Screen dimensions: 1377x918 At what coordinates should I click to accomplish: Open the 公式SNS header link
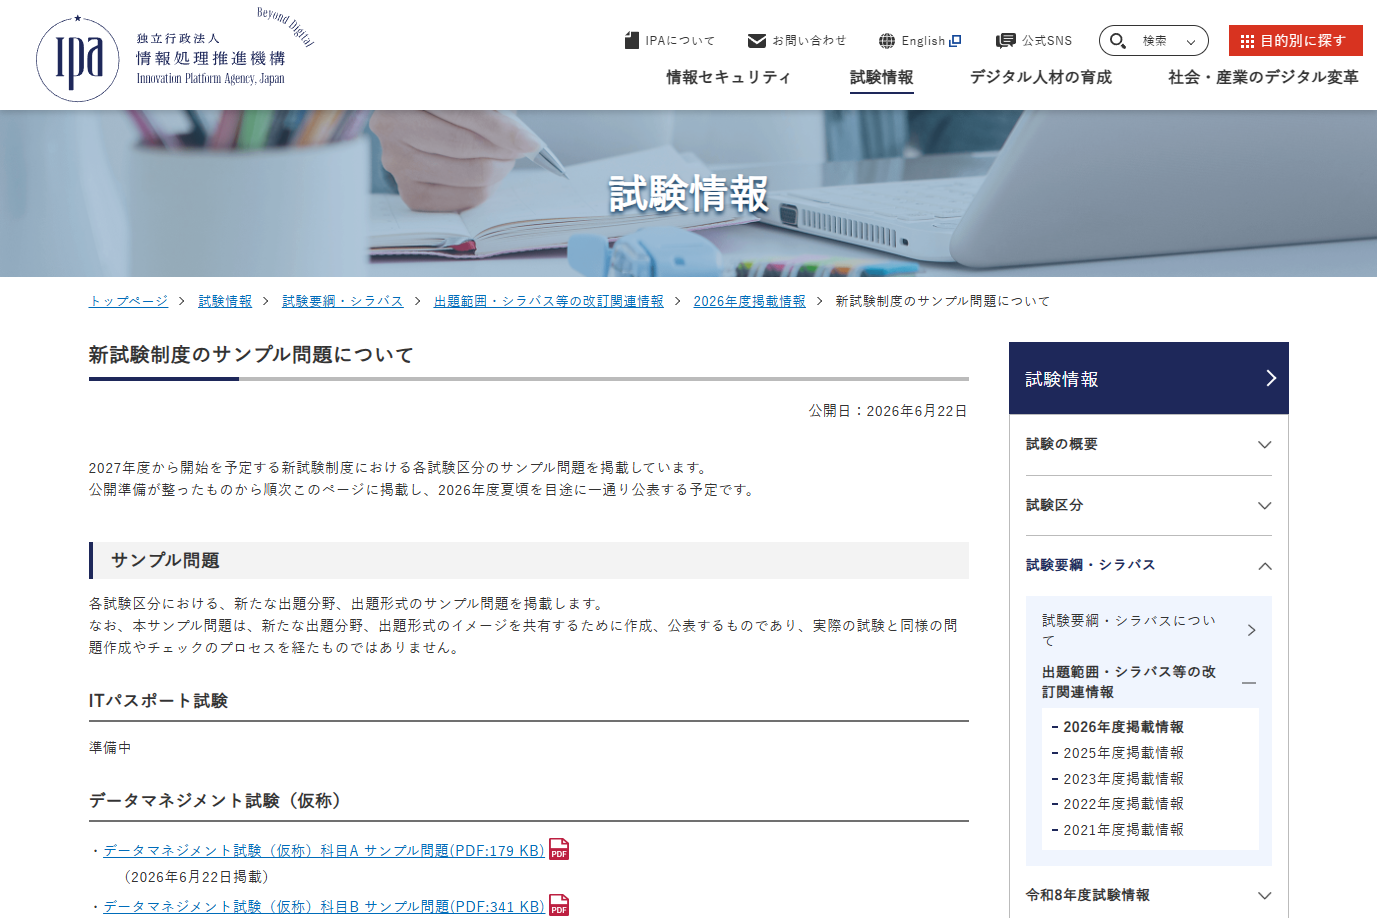(1034, 41)
